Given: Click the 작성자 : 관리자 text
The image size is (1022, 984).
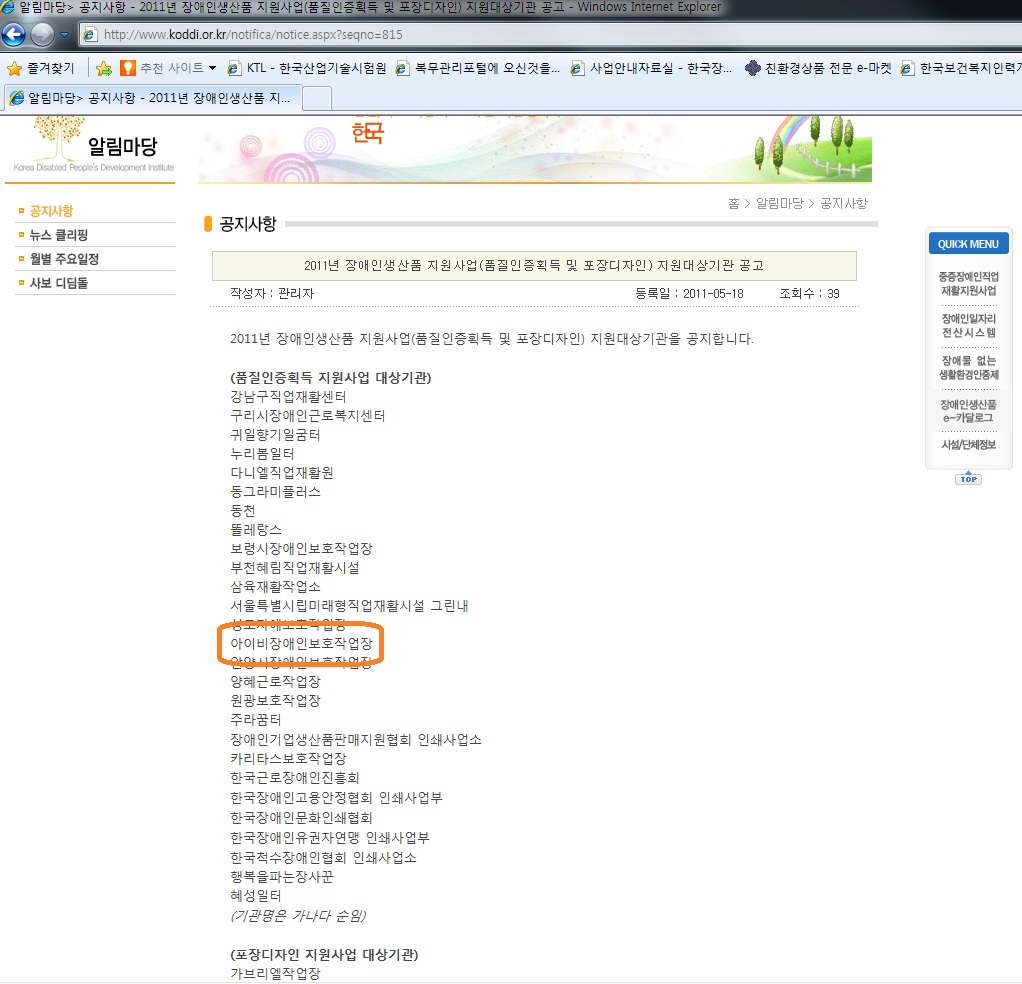Looking at the screenshot, I should [x=272, y=294].
